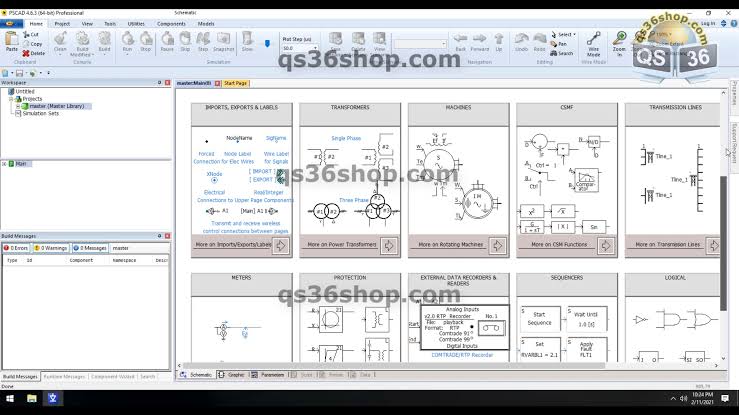Open the Windows Start menu
Image resolution: width=739 pixels, height=415 pixels.
pyautogui.click(x=9, y=399)
